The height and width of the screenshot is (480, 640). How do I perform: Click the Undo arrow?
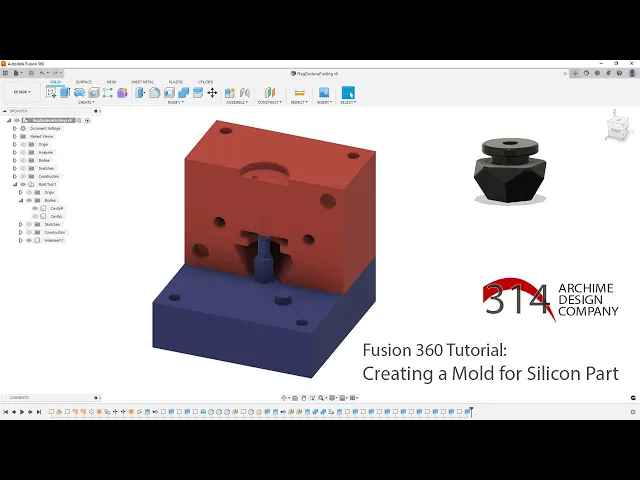click(x=42, y=73)
